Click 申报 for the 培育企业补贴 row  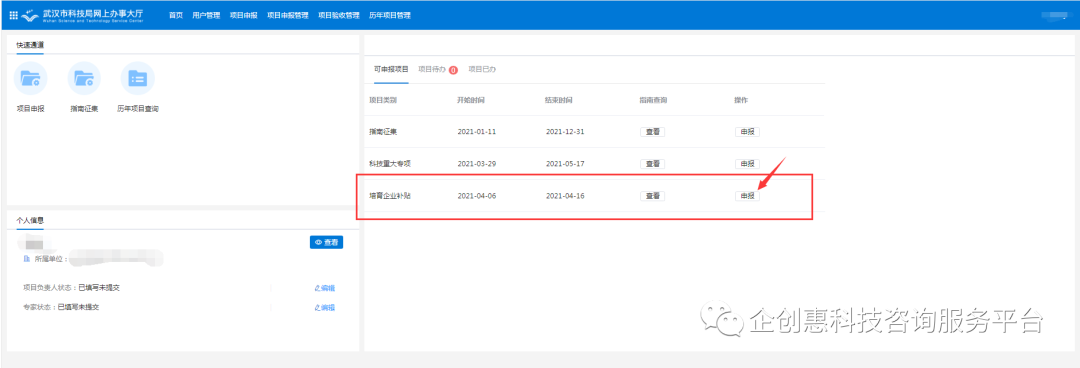click(x=747, y=196)
